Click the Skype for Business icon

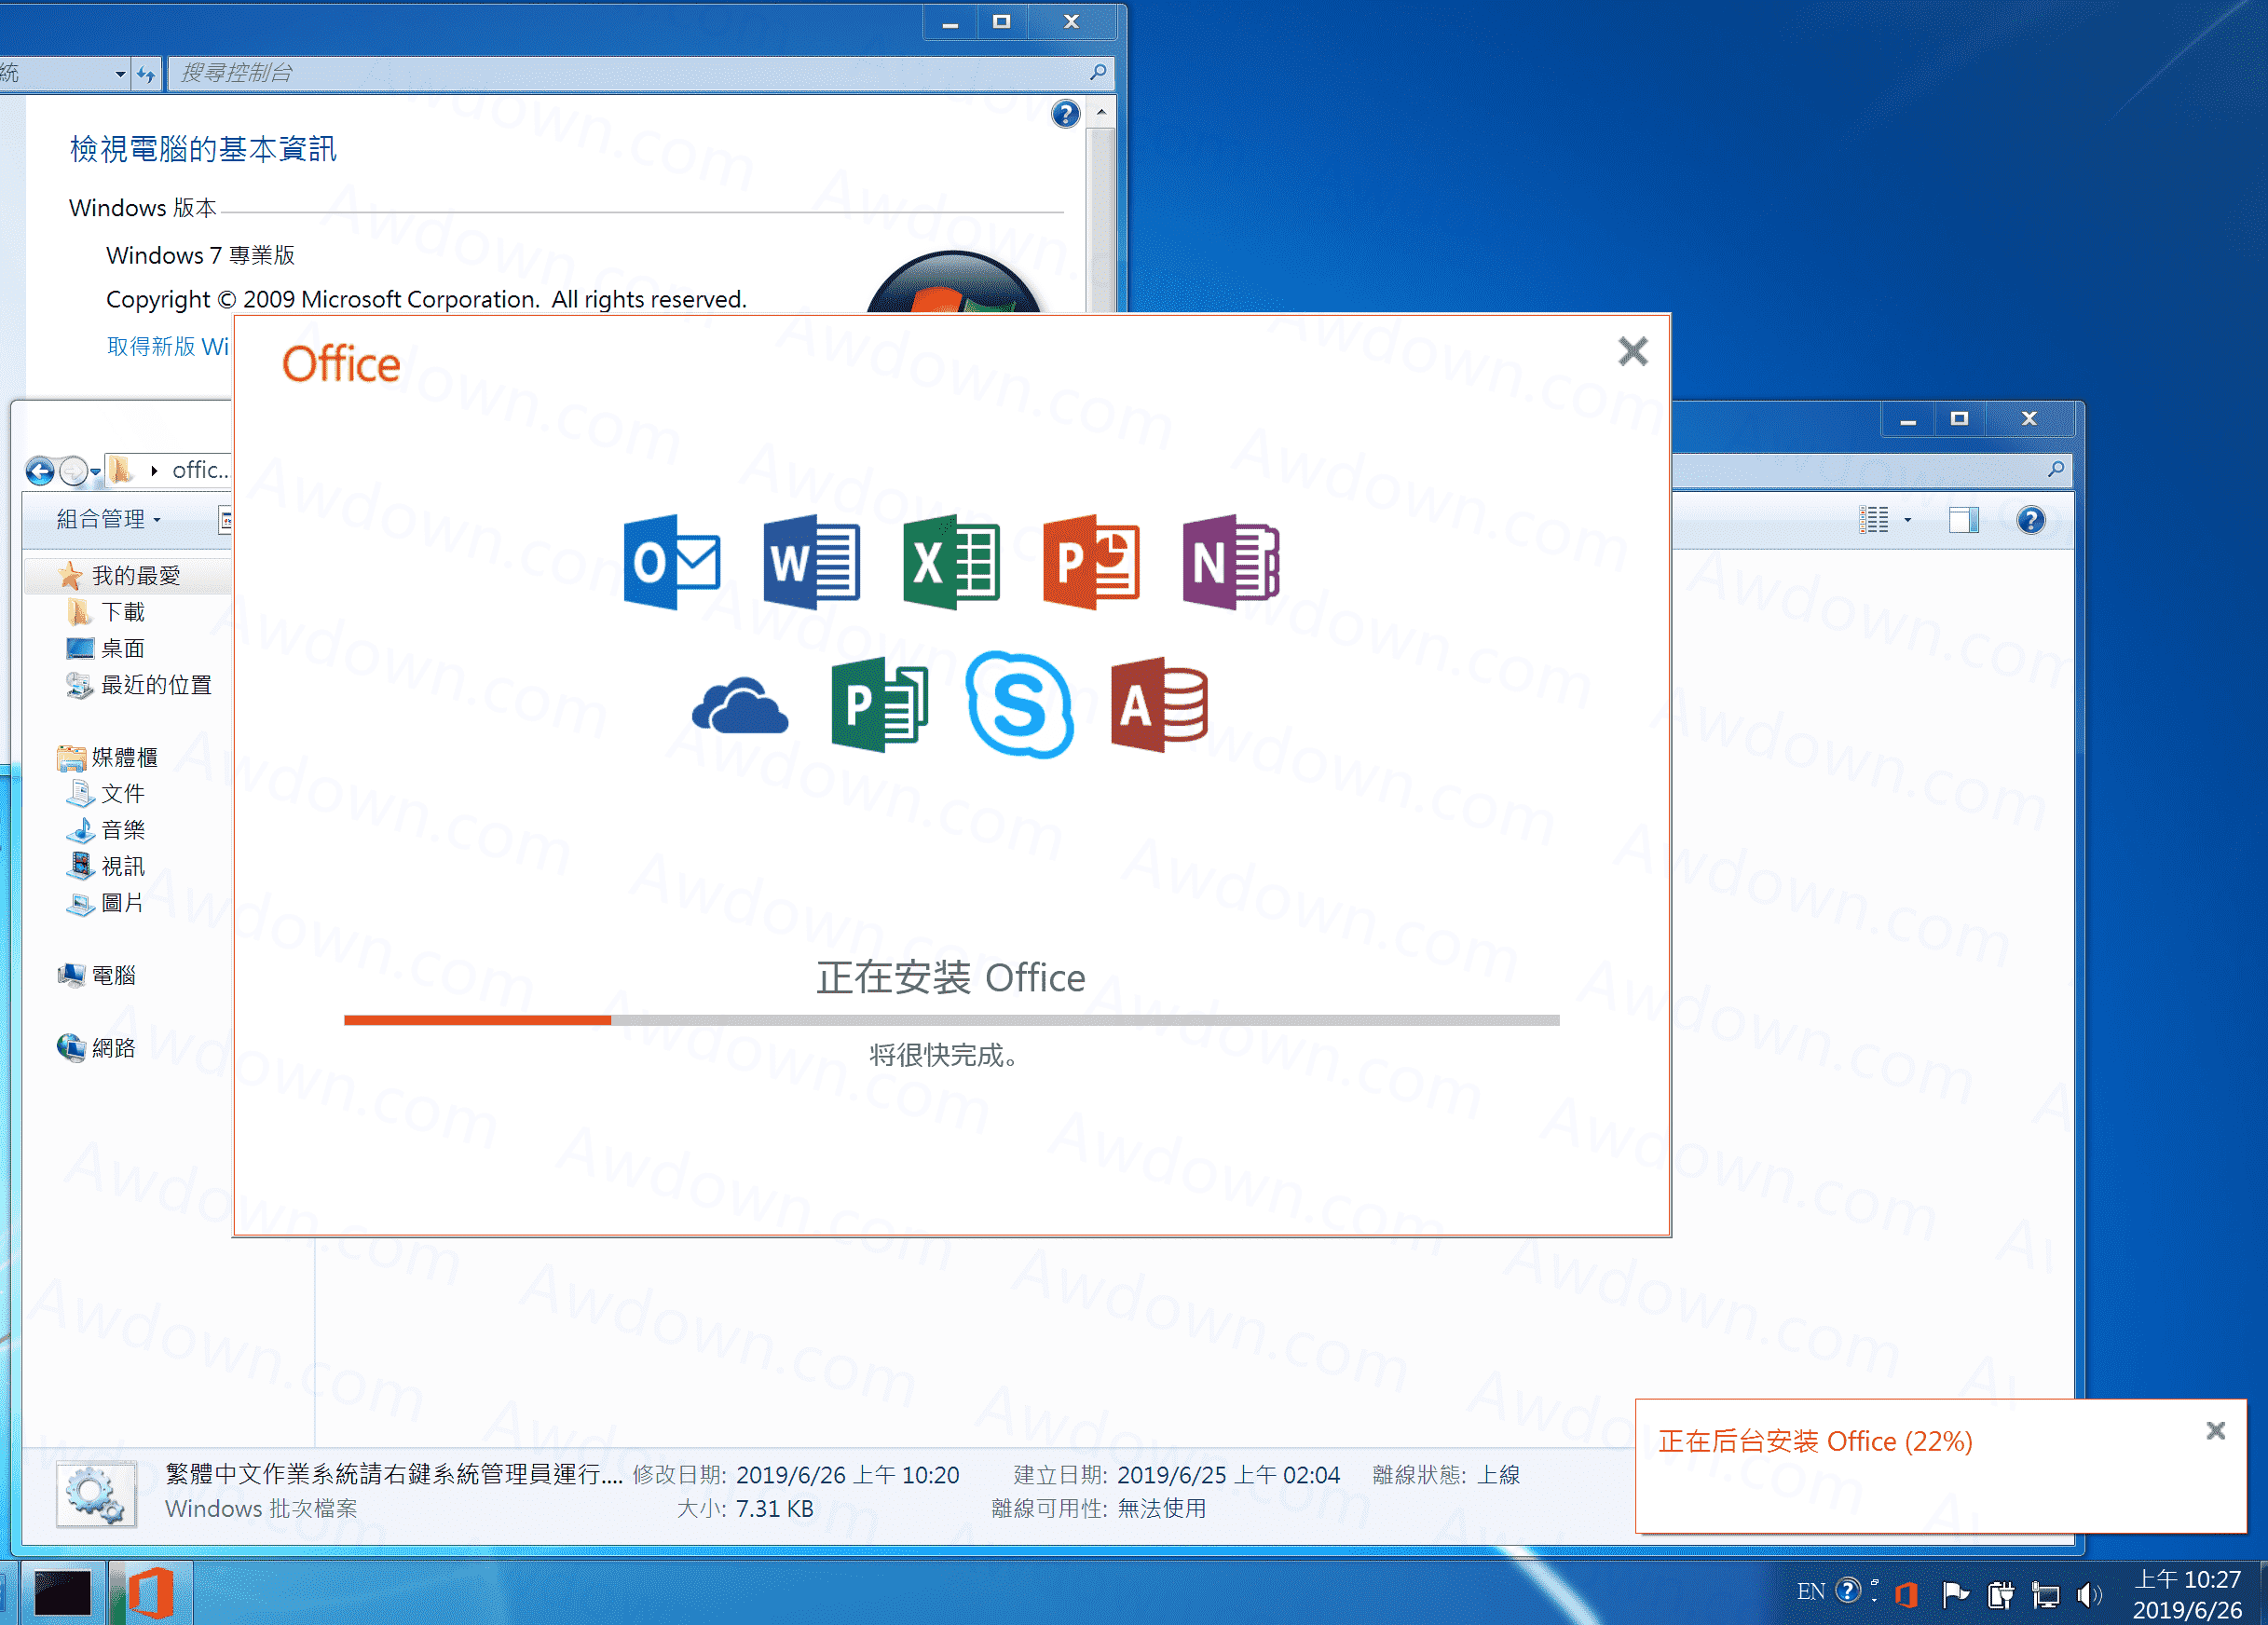pyautogui.click(x=1019, y=705)
